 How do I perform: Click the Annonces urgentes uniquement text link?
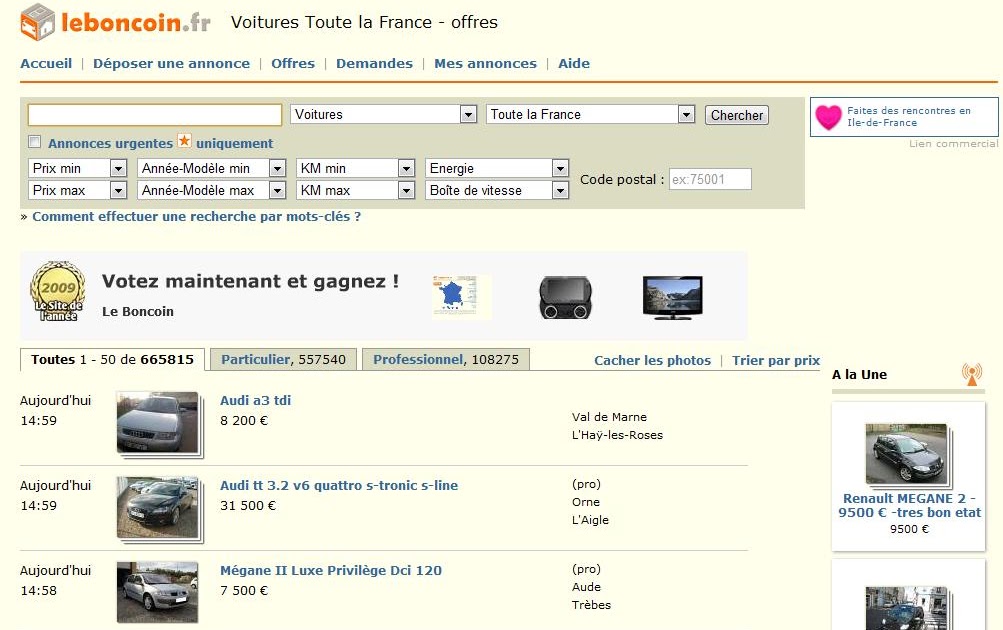pyautogui.click(x=161, y=143)
